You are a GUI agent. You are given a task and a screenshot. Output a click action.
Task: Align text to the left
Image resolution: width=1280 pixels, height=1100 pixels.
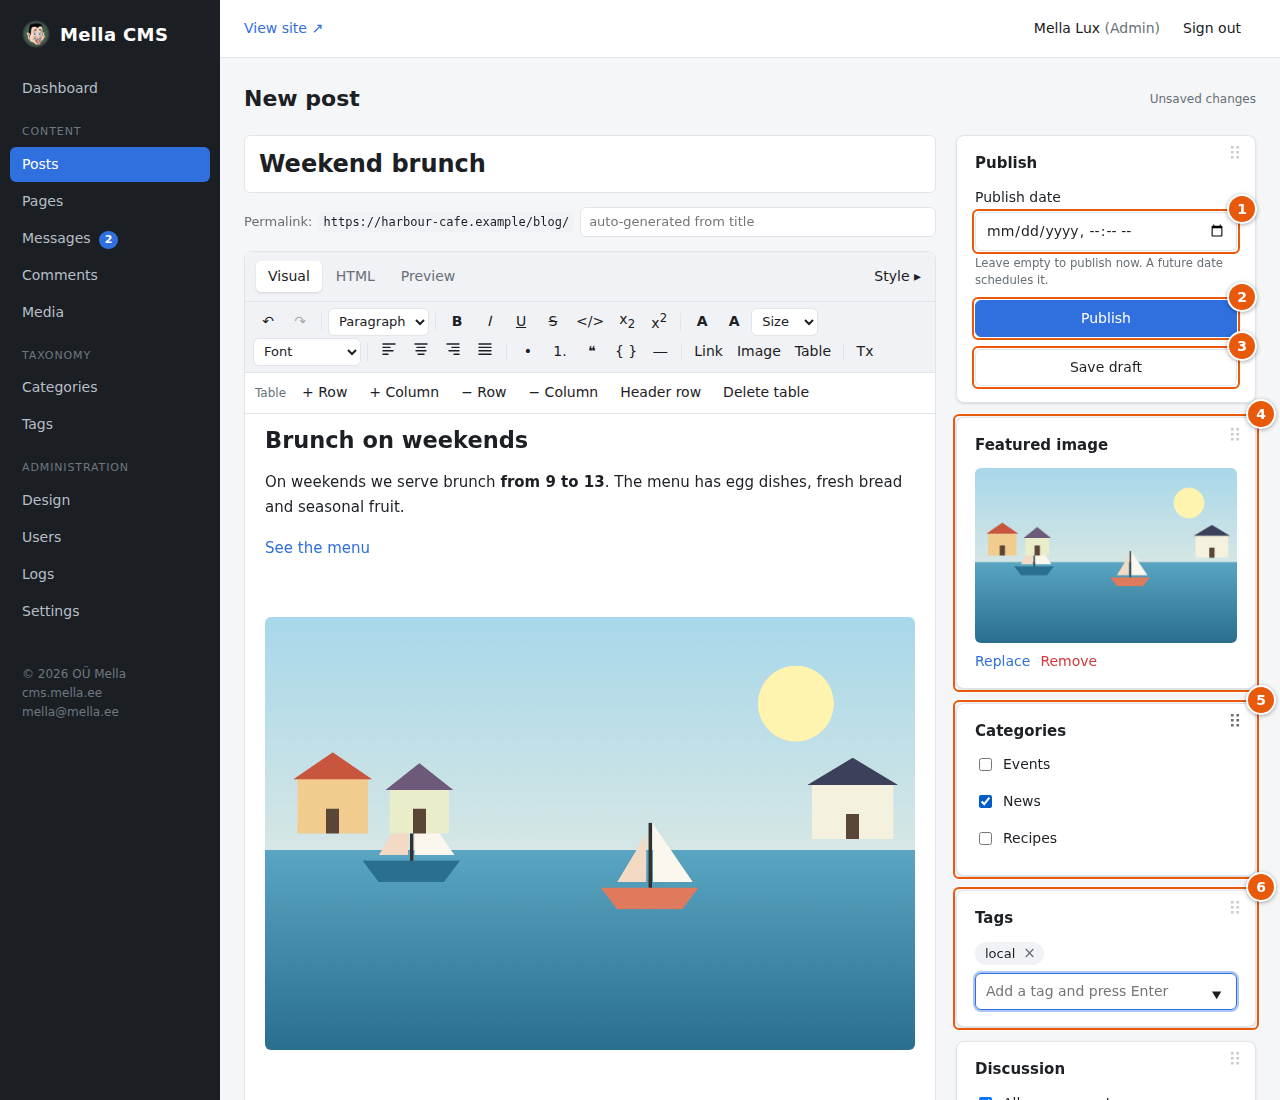coord(389,351)
